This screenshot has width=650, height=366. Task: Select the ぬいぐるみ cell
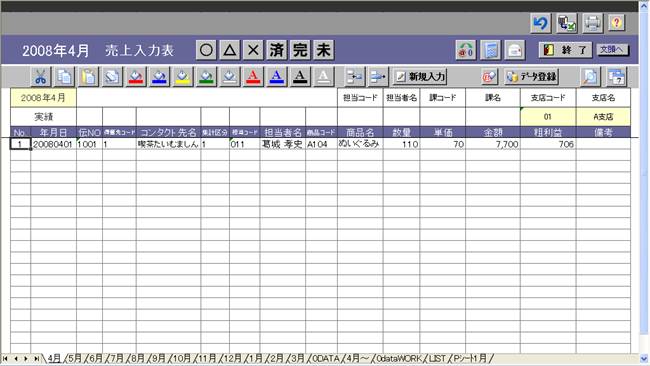click(x=360, y=144)
